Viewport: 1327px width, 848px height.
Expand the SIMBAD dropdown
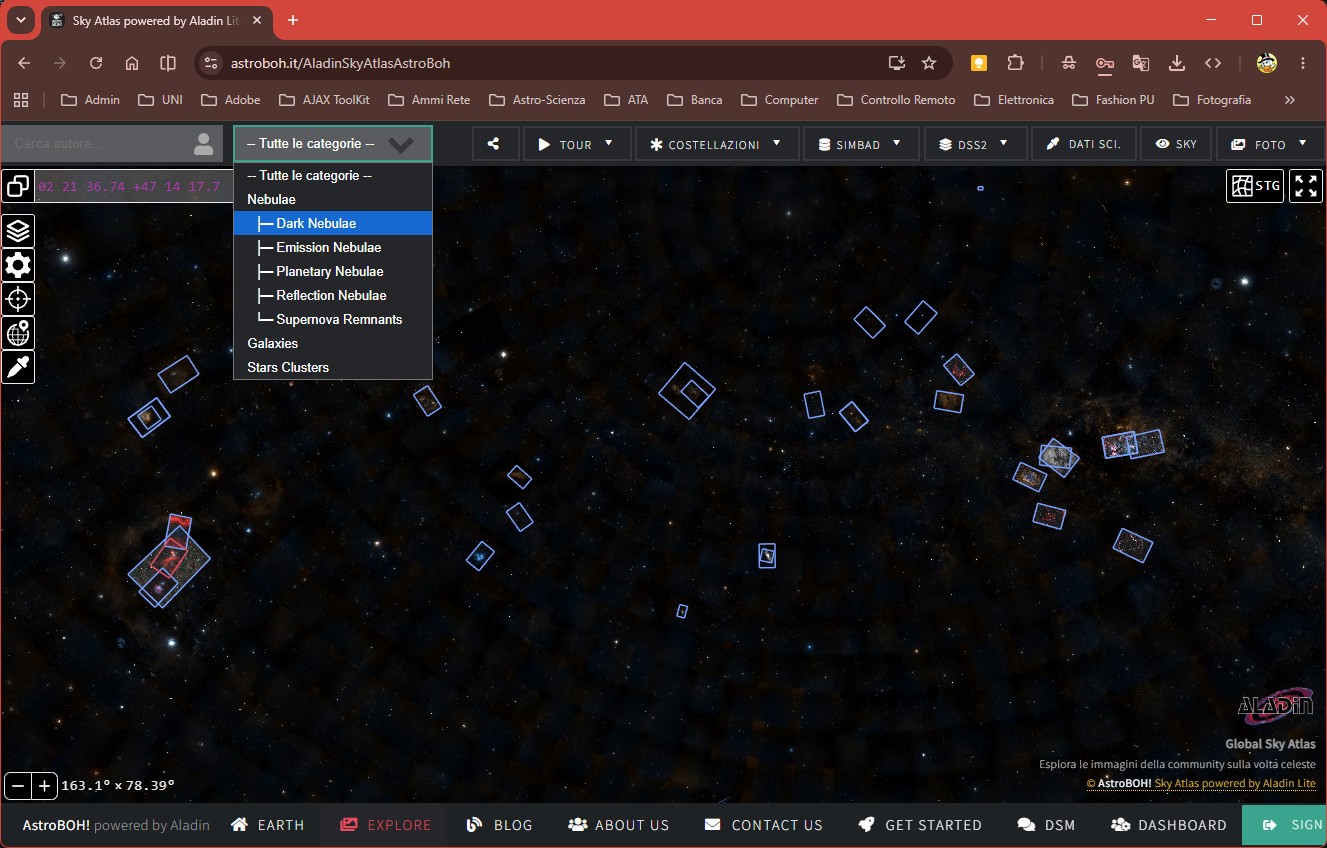pyautogui.click(x=861, y=144)
